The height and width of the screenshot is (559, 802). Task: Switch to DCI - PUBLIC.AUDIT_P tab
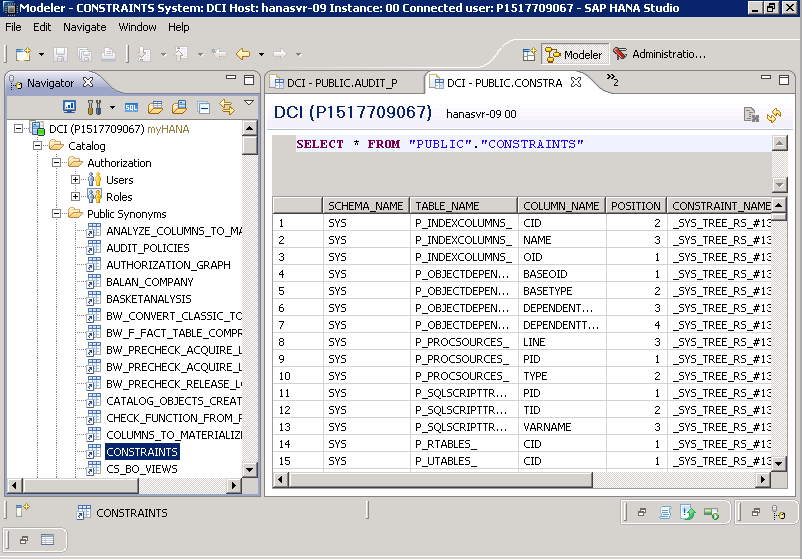click(x=342, y=83)
